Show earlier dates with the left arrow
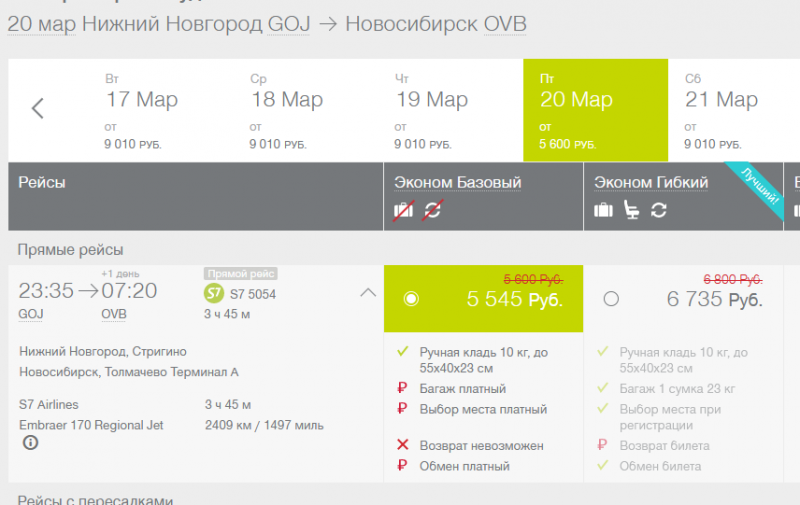This screenshot has height=505, width=800. click(x=38, y=109)
